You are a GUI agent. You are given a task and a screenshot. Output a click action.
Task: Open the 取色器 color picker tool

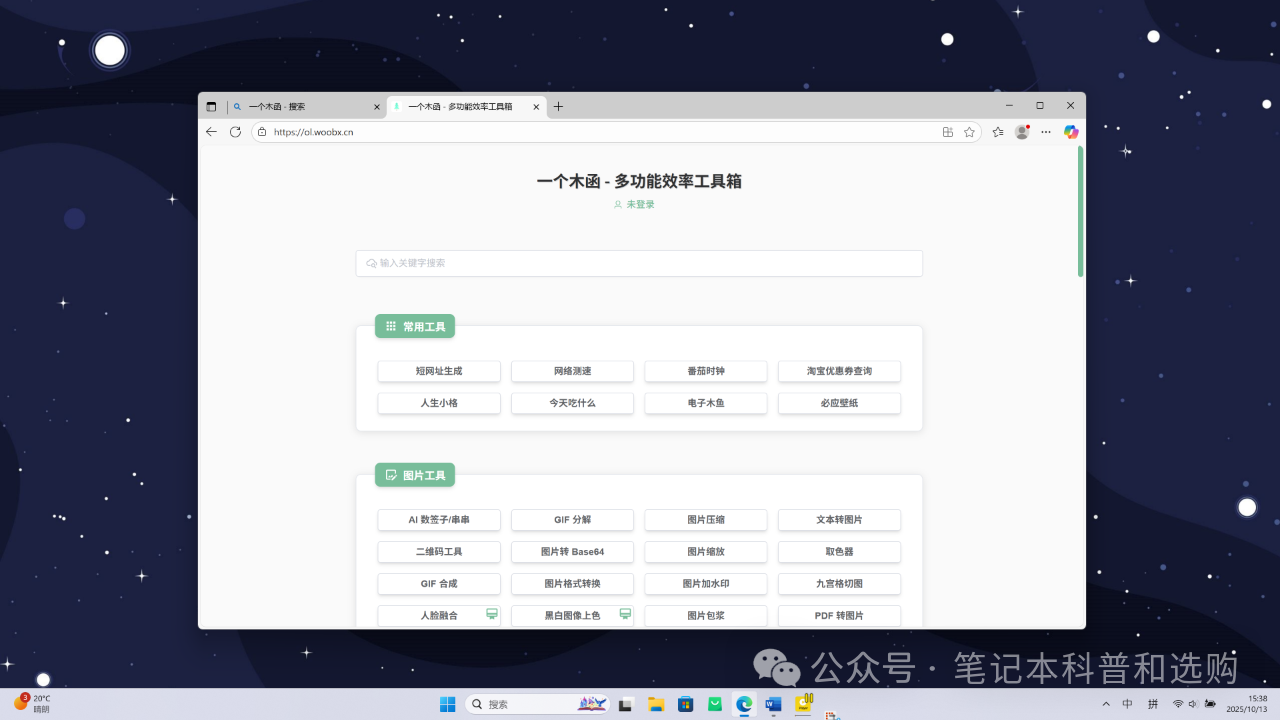[x=839, y=552]
